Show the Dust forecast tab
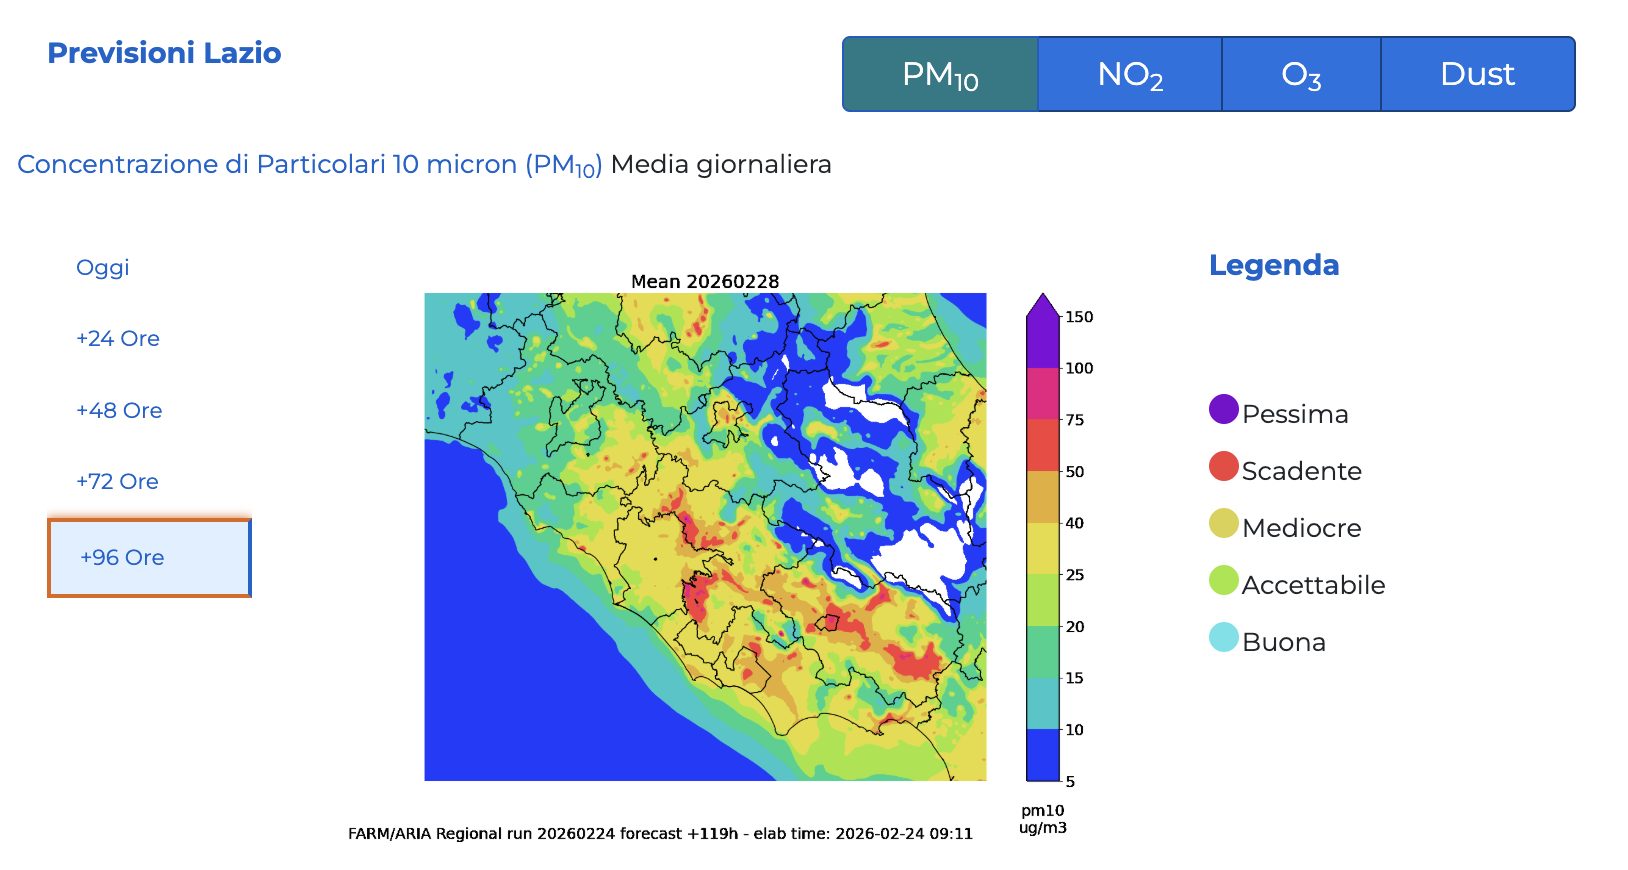This screenshot has width=1628, height=870. 1477,75
